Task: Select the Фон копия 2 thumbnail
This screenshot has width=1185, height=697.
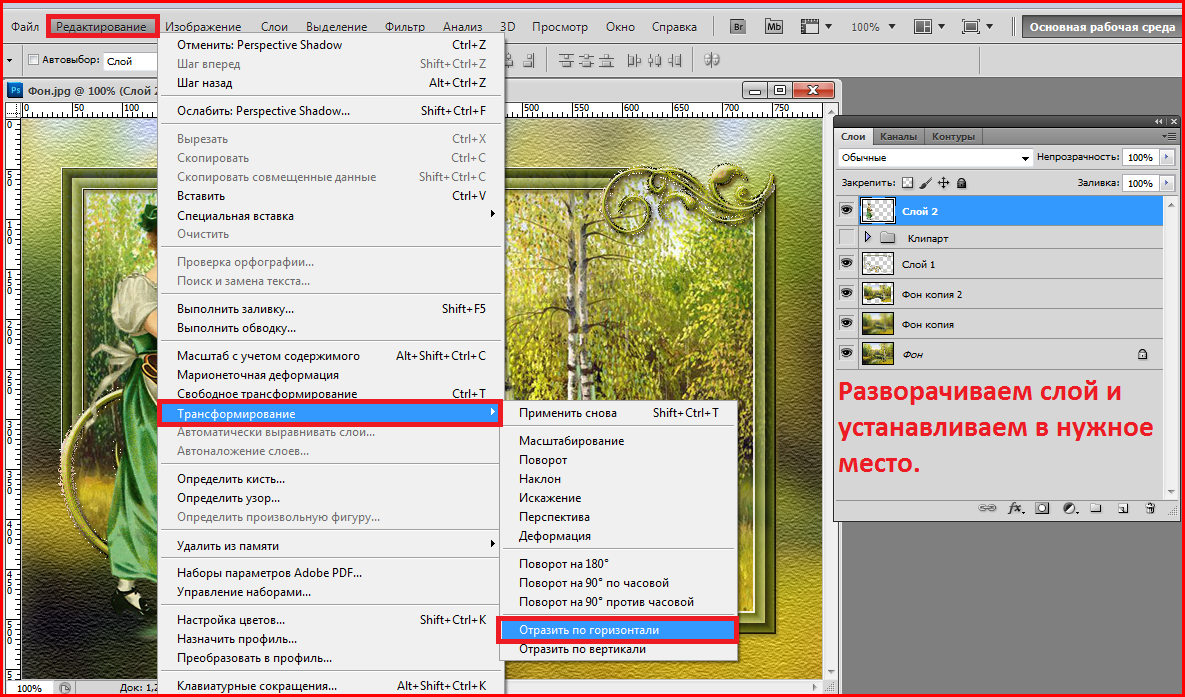Action: tap(877, 293)
